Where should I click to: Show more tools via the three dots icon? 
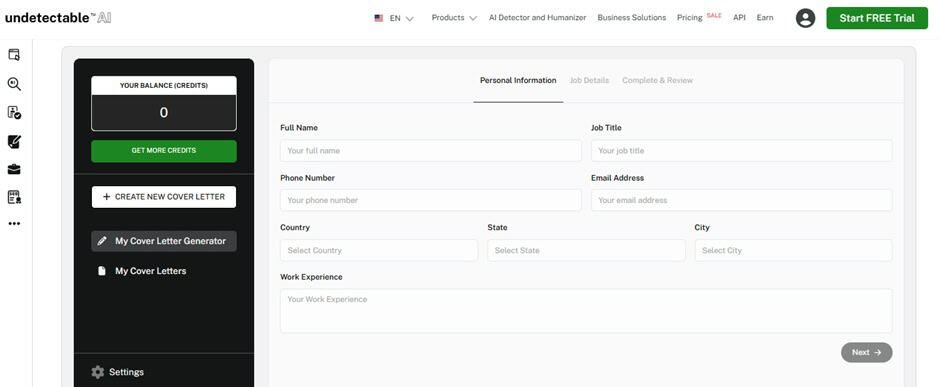click(14, 223)
